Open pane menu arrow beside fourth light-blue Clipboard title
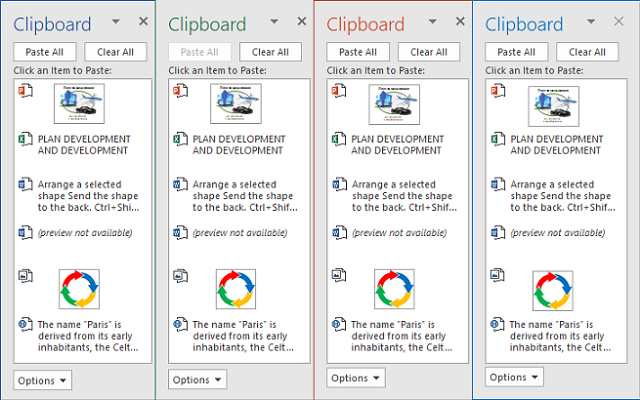 click(591, 22)
